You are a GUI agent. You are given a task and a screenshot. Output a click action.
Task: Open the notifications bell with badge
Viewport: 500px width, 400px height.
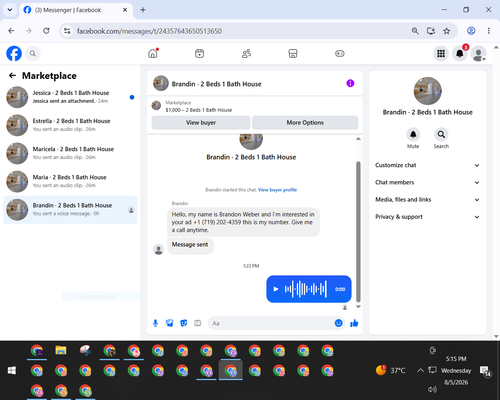pos(460,53)
